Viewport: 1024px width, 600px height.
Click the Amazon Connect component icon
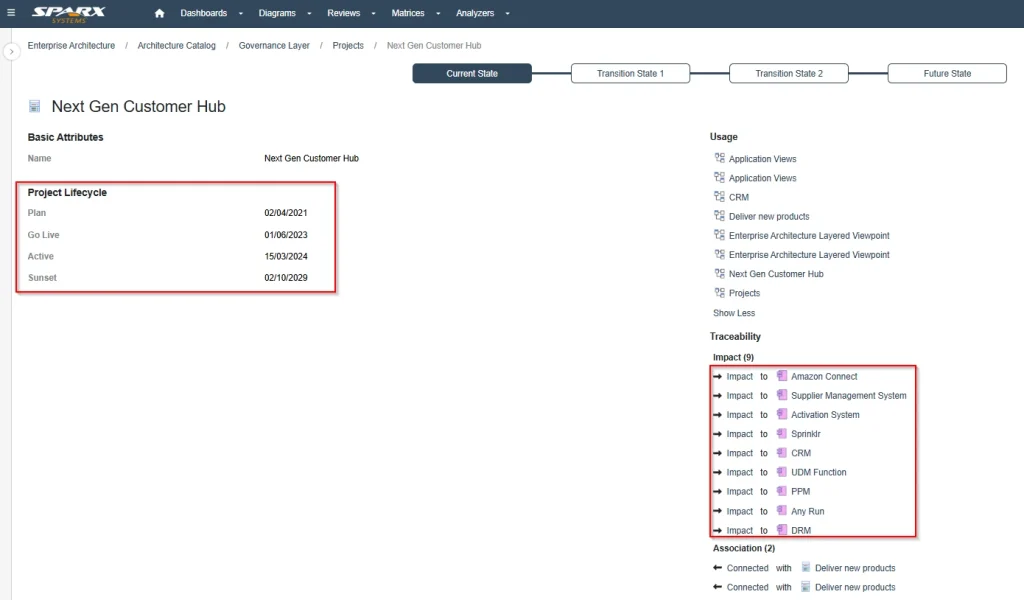click(782, 375)
